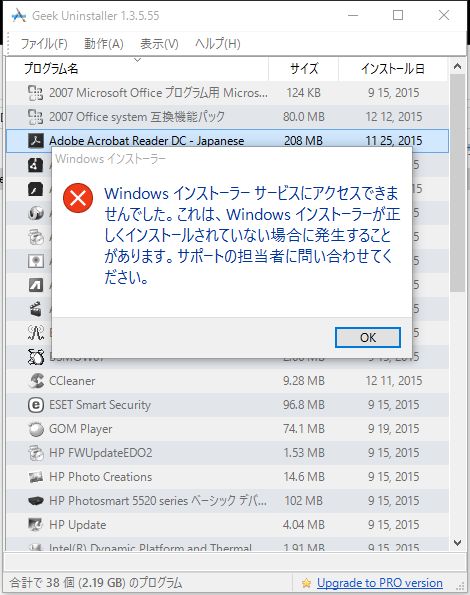Open the 表示(V) menu

click(159, 44)
